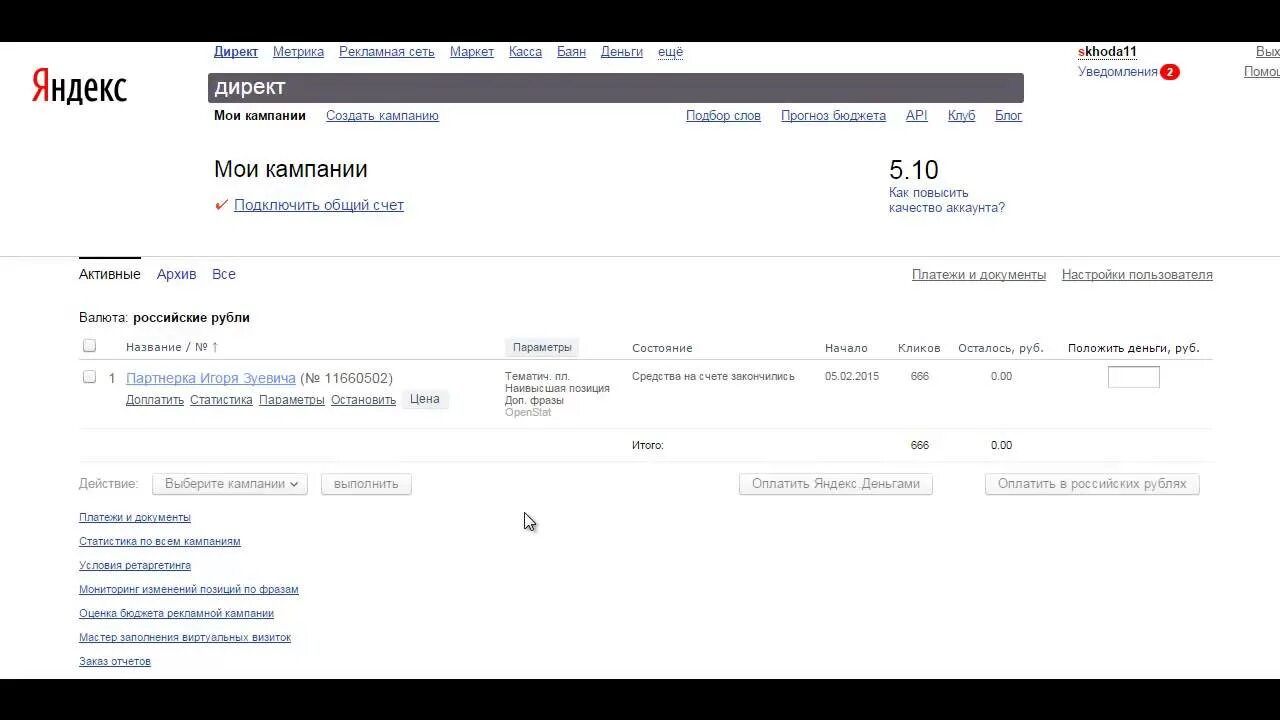
Task: Click the директ search bar
Action: click(x=616, y=88)
